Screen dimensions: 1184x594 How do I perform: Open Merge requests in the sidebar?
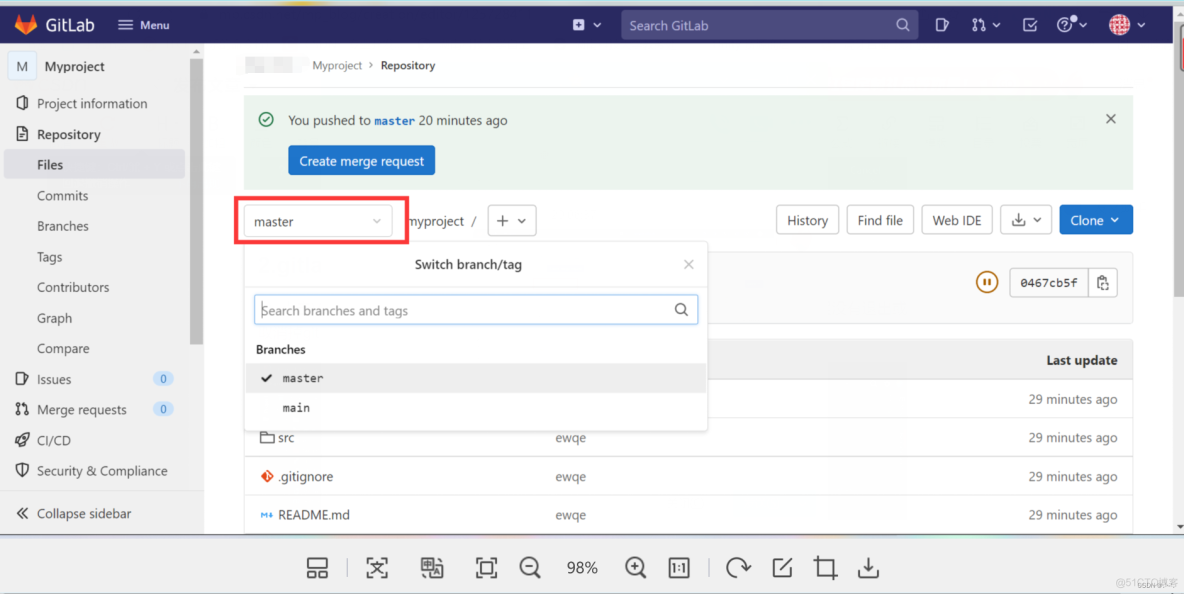pos(82,409)
